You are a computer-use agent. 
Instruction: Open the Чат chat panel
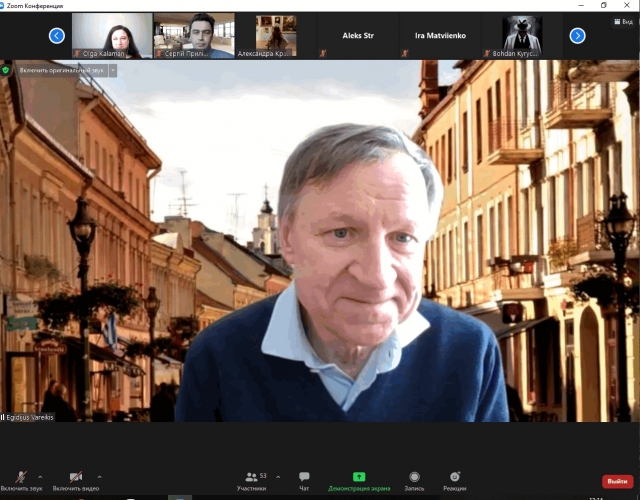coord(304,478)
